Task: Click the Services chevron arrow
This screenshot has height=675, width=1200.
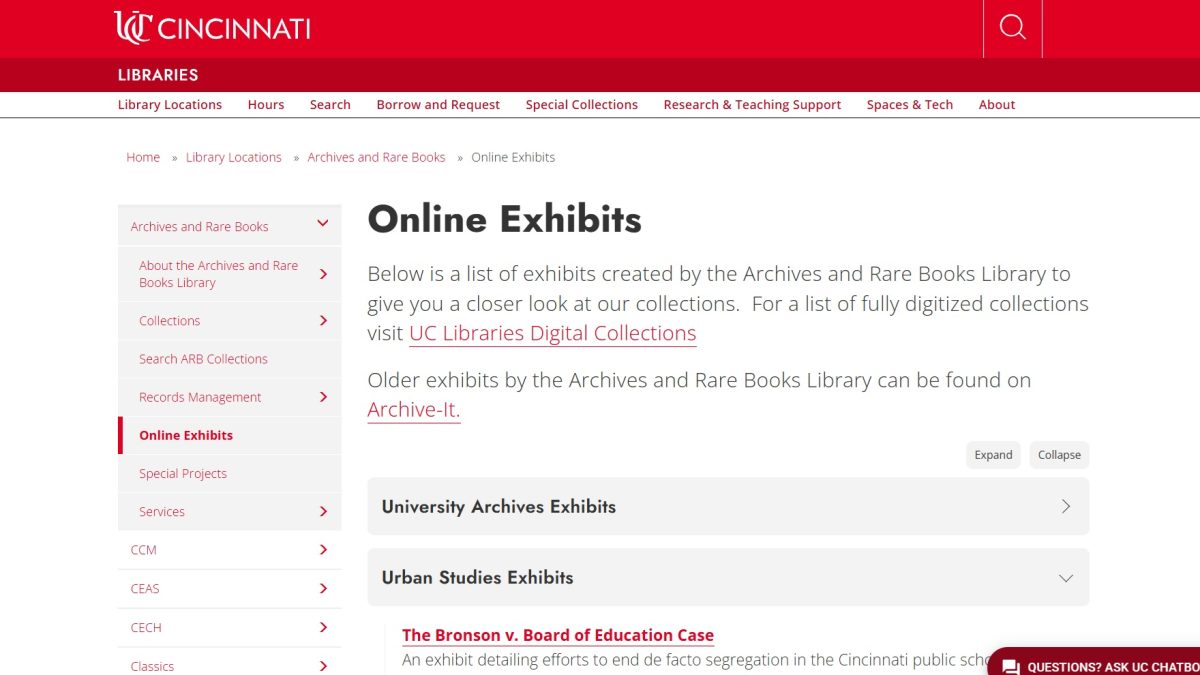Action: (323, 511)
